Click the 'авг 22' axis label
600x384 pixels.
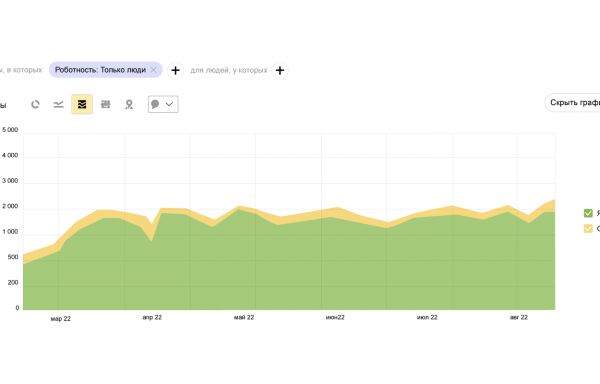(x=519, y=317)
